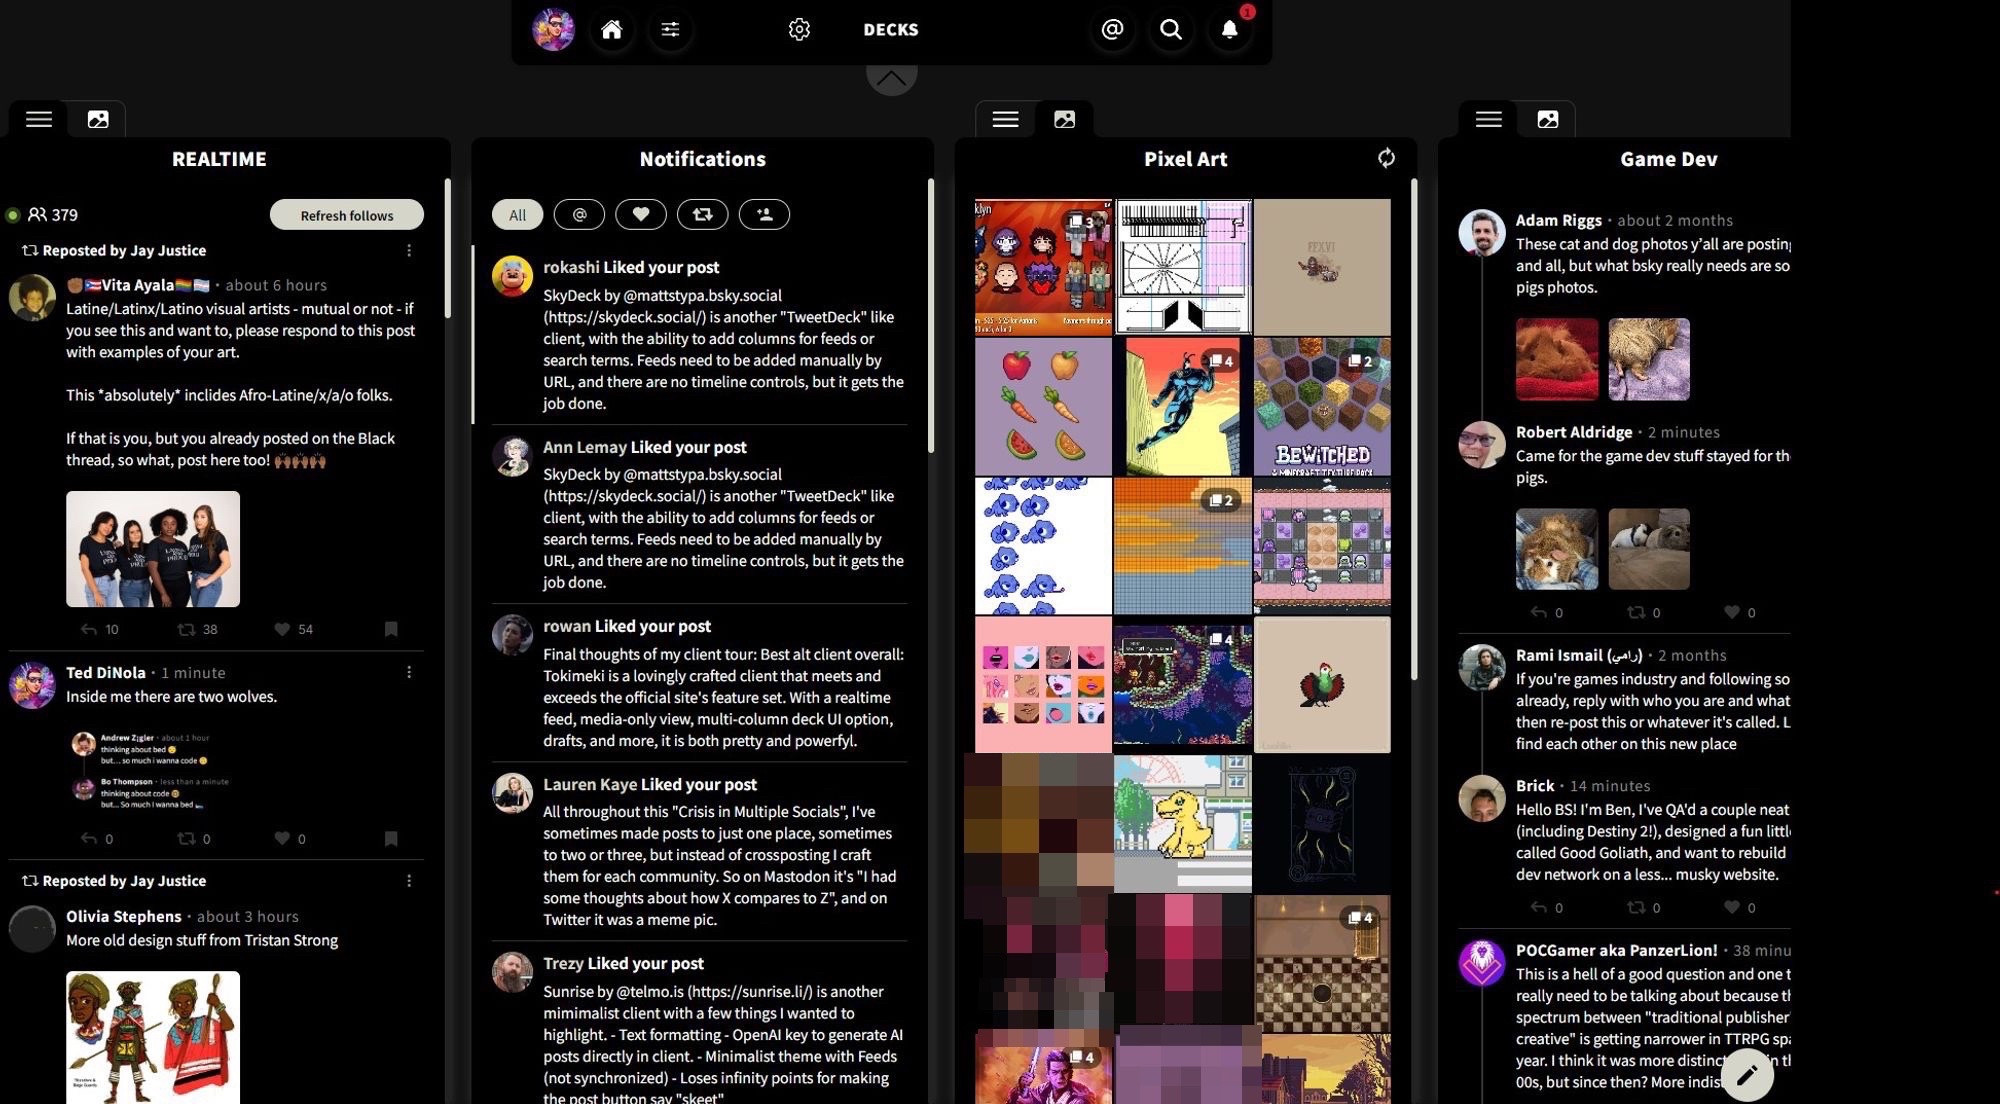Click the follow/person-add icon in Notifications filters
This screenshot has width=2000, height=1104.
coord(763,215)
